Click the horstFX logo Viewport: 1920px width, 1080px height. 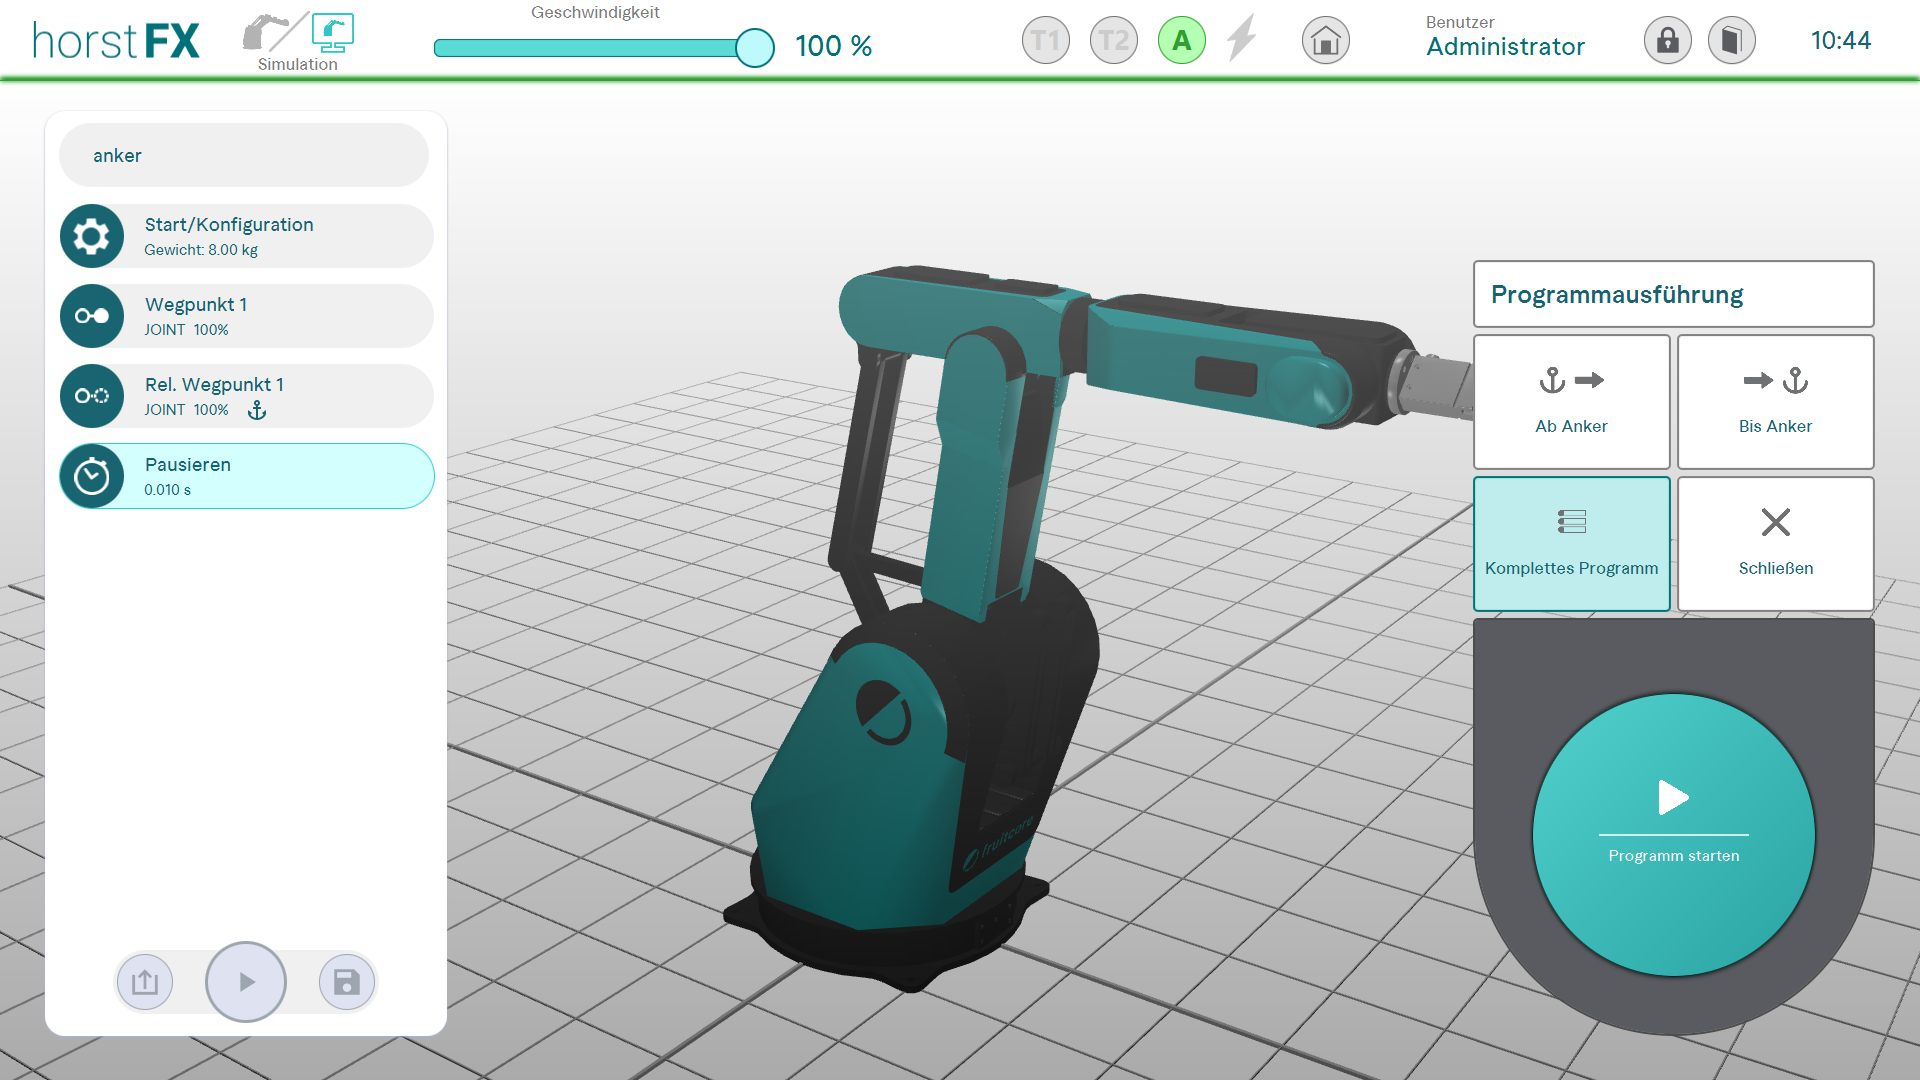click(x=116, y=41)
